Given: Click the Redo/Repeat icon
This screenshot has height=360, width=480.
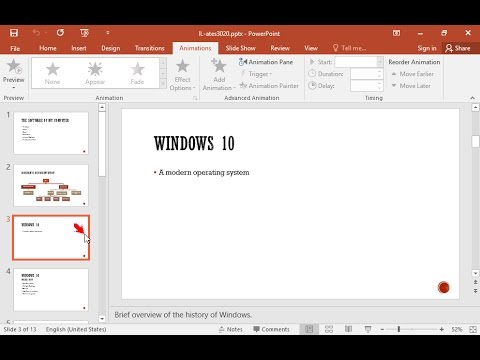Looking at the screenshot, I should tap(60, 33).
